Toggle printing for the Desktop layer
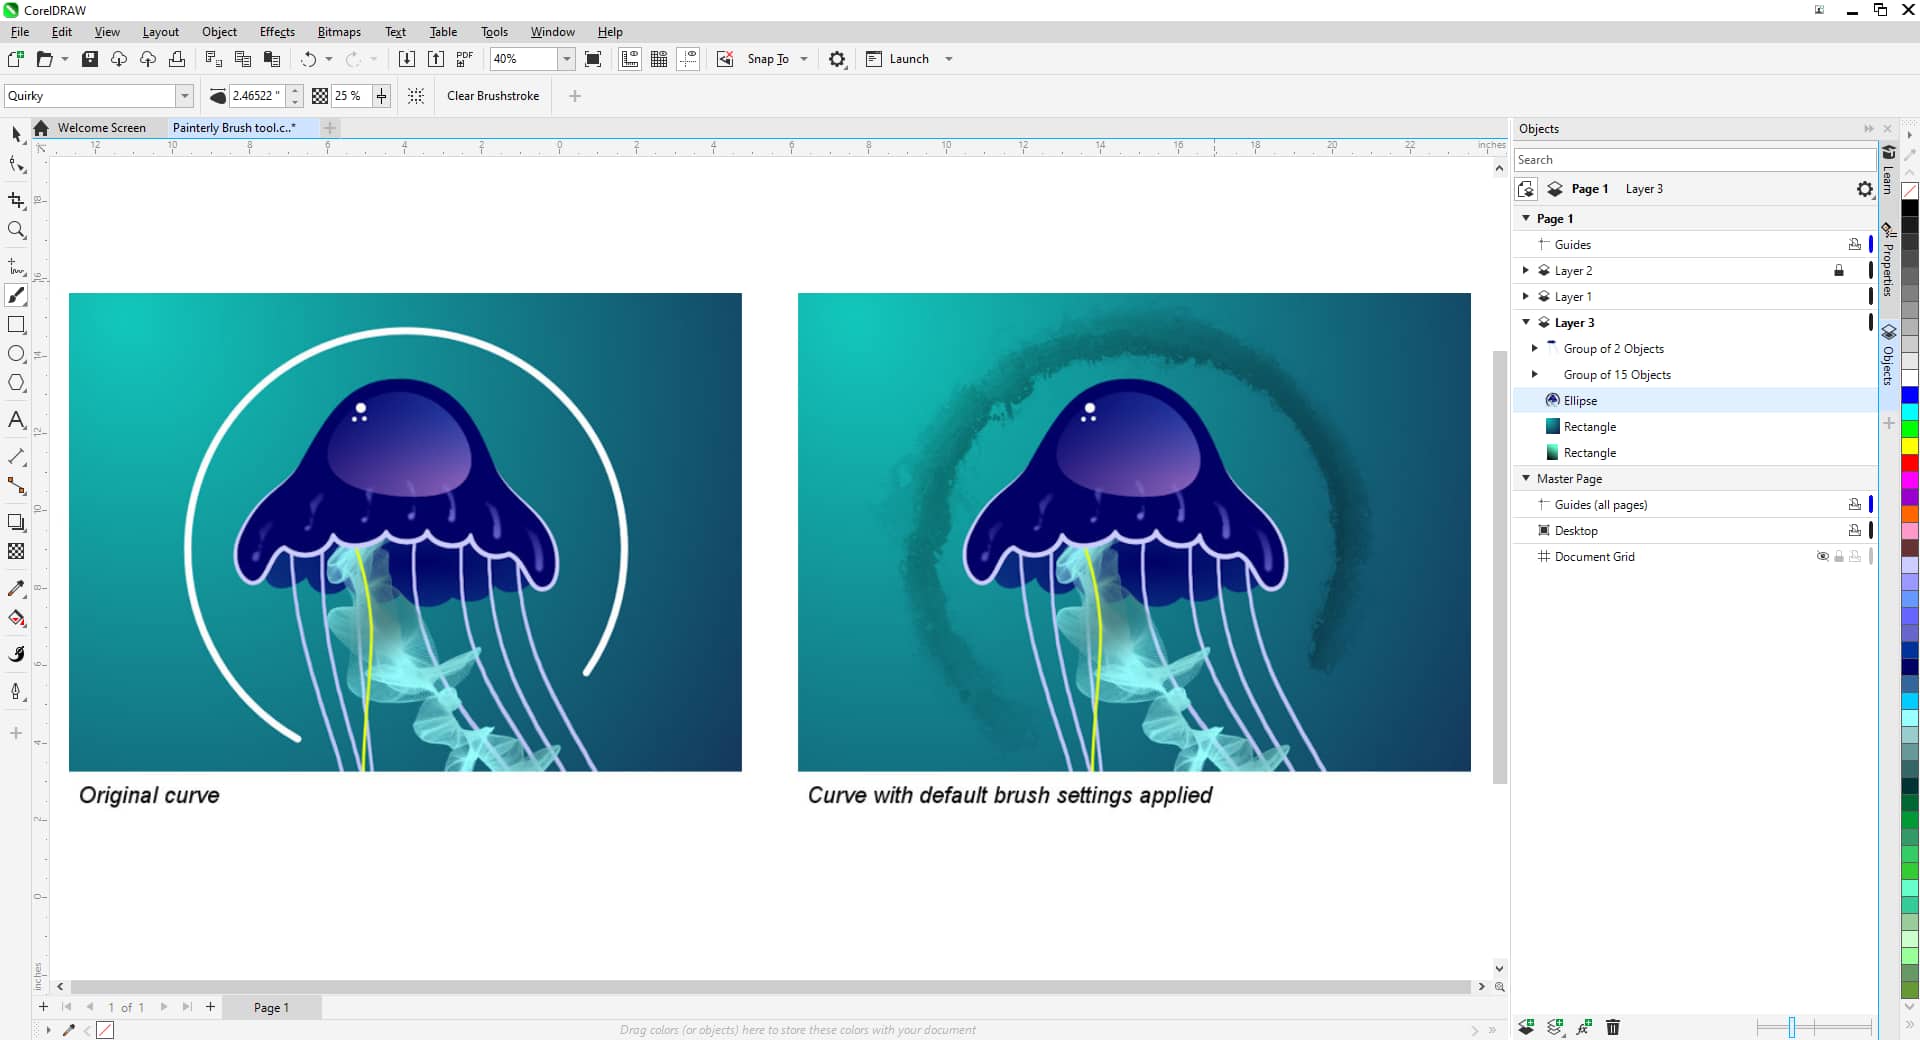 [x=1854, y=531]
